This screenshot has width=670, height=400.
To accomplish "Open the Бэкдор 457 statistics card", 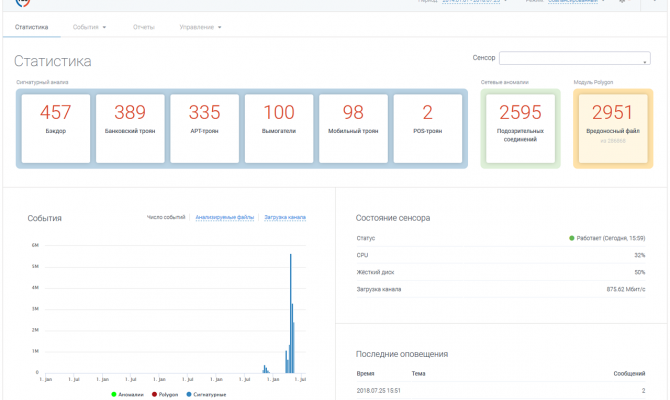I will [x=56, y=128].
